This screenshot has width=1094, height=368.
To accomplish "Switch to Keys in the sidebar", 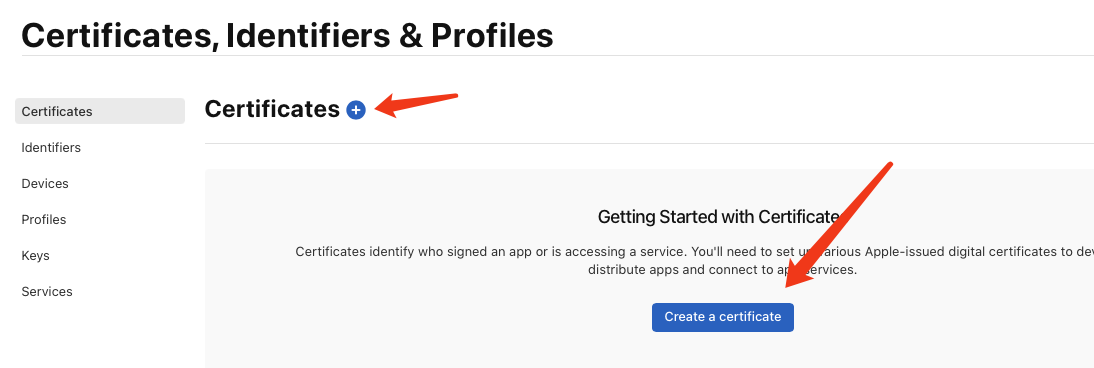I will click(36, 256).
